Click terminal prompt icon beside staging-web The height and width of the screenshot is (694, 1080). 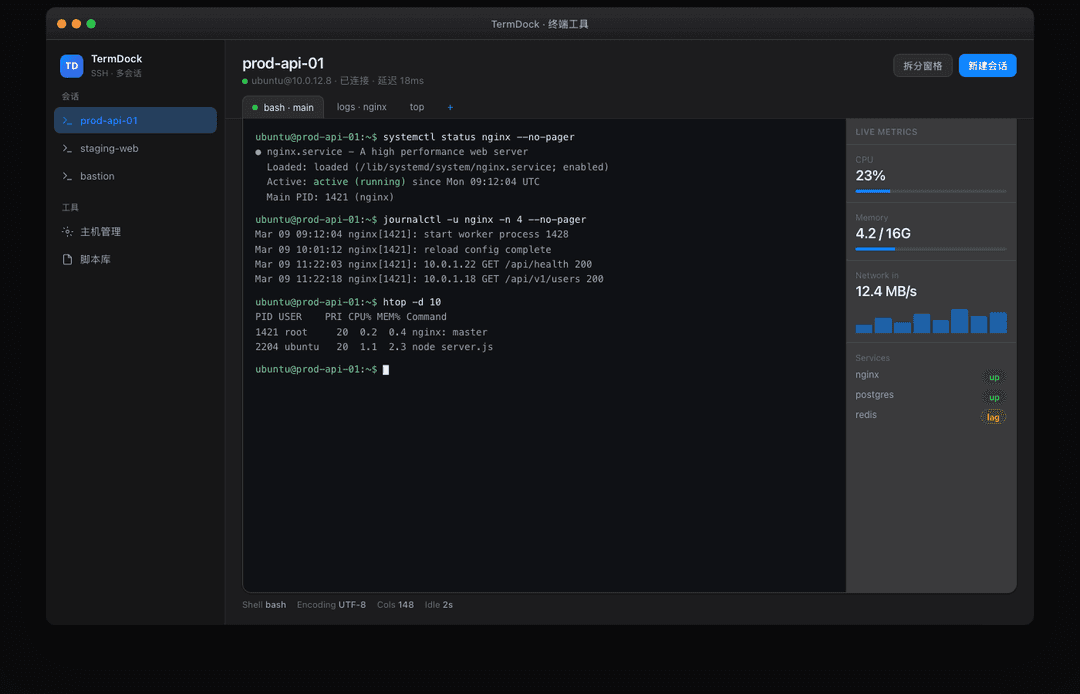pos(68,149)
